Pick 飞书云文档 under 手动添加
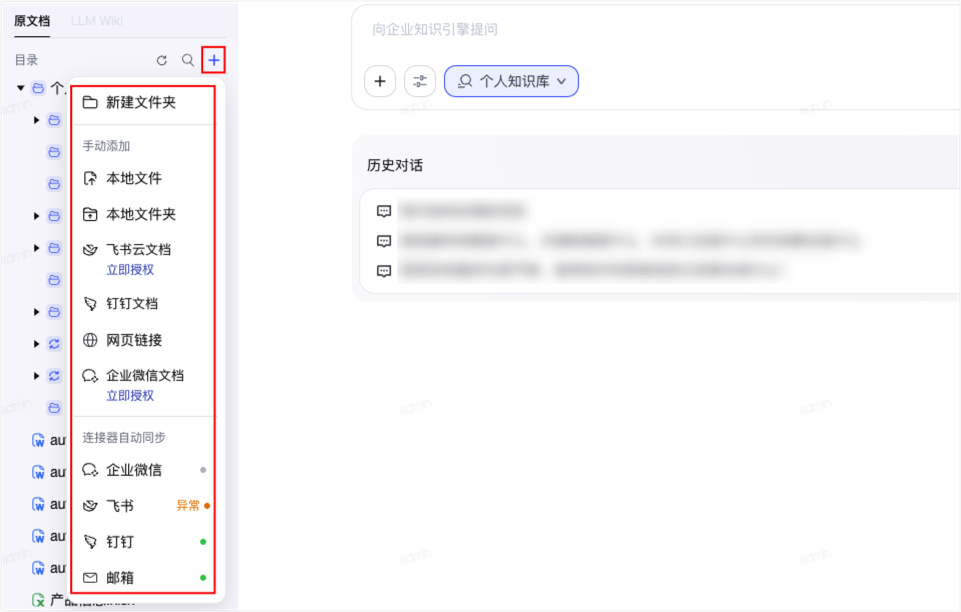 click(x=139, y=249)
